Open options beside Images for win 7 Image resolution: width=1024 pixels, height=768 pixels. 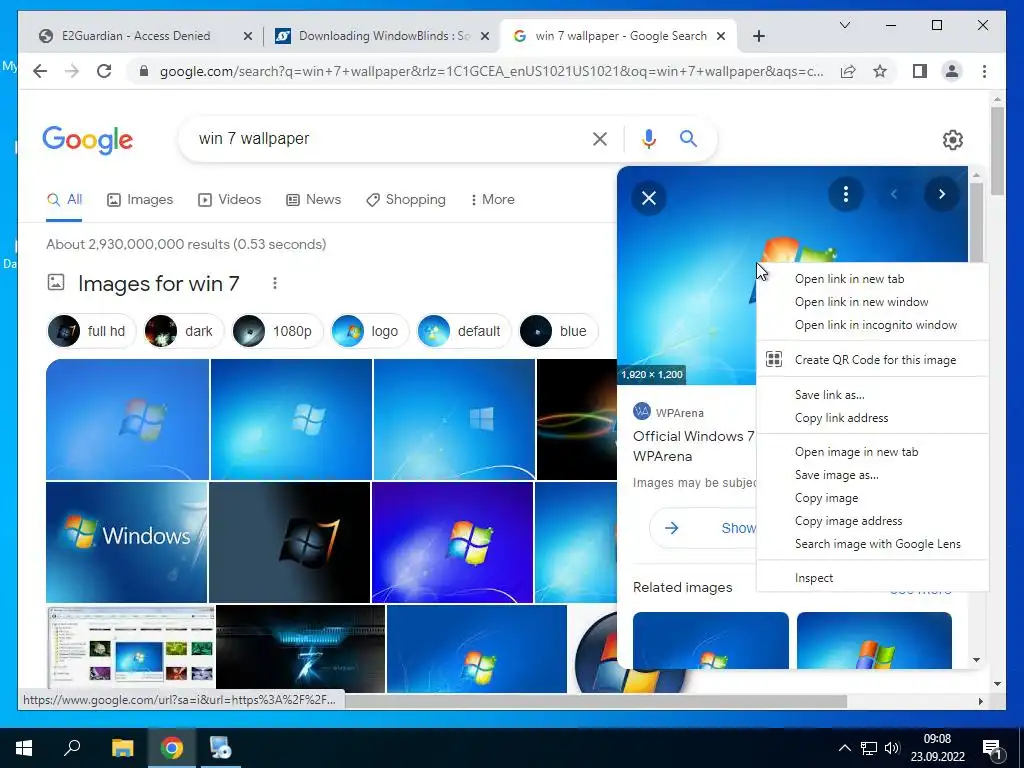[275, 283]
